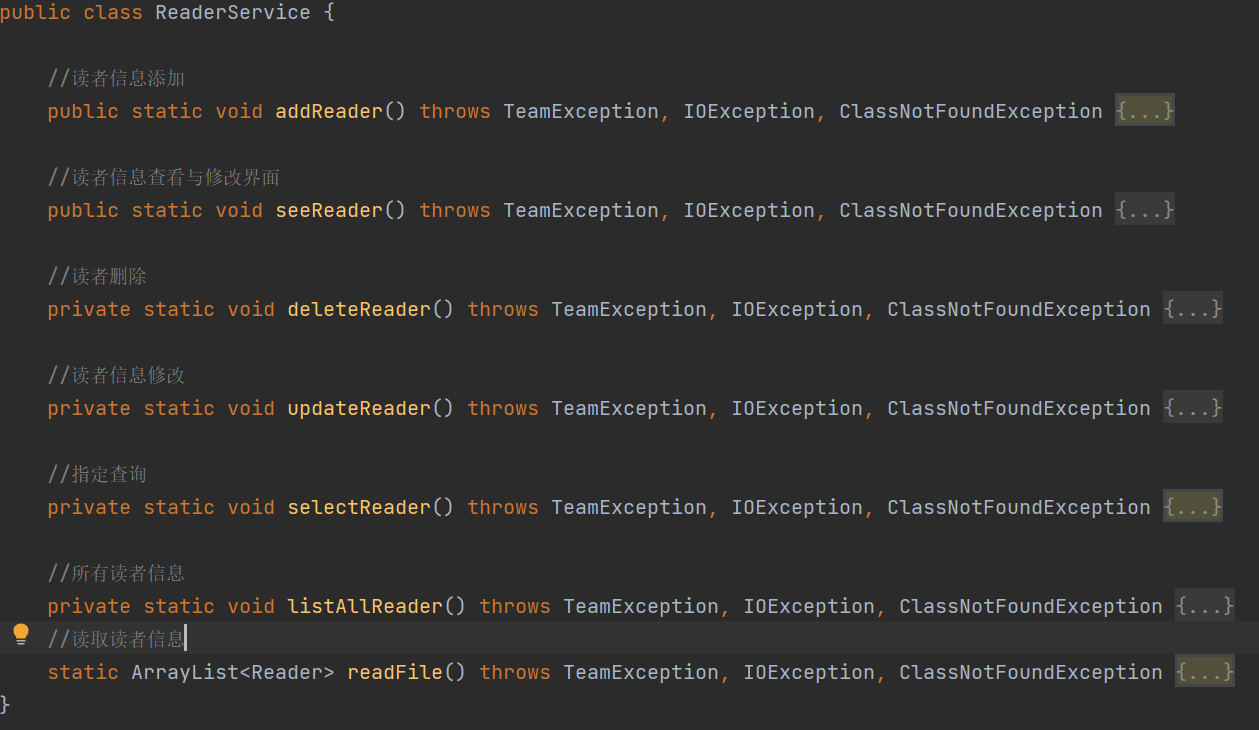Unfold the listAllReader method body
This screenshot has height=730, width=1259.
(x=1205, y=606)
